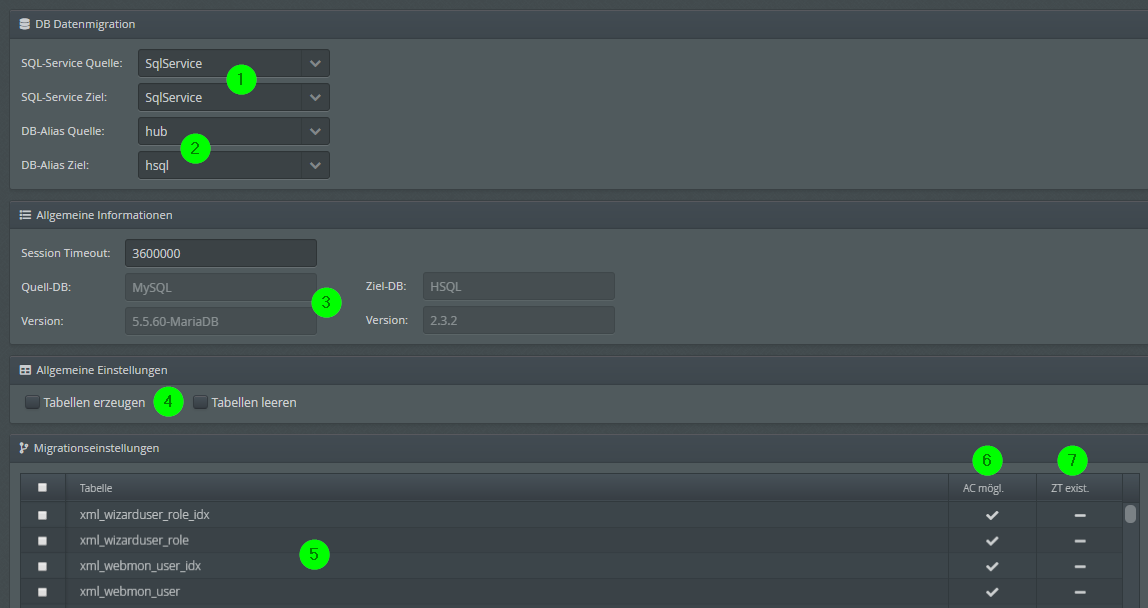The image size is (1148, 608).
Task: Click the list icon beside Allgemeine Informationen
Action: click(24, 214)
